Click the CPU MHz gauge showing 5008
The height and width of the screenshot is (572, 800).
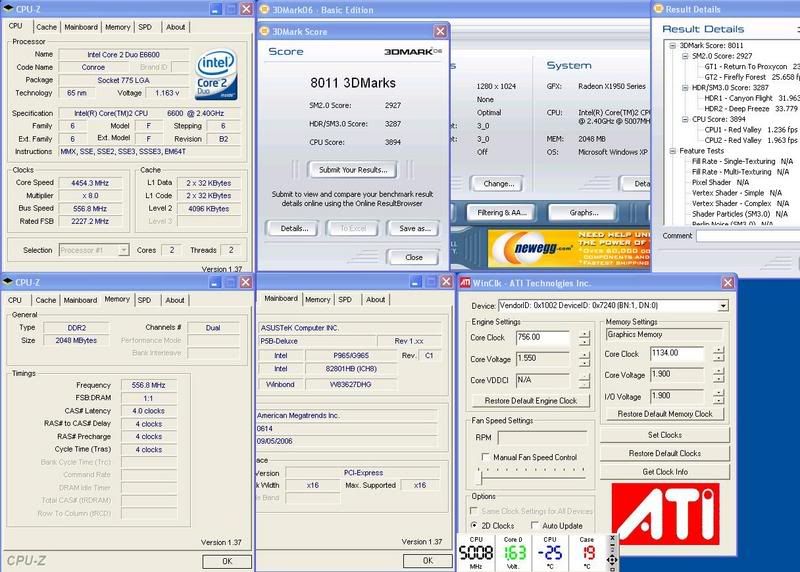[476, 553]
